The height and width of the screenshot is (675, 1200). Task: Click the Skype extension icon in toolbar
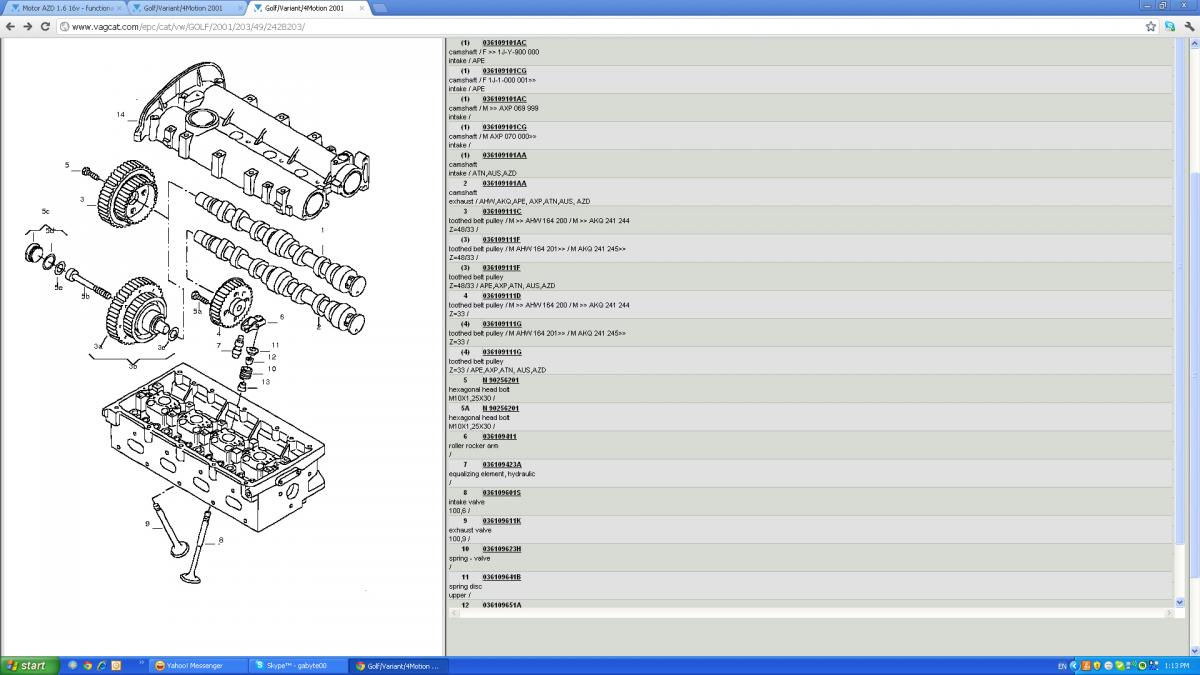click(x=1169, y=26)
